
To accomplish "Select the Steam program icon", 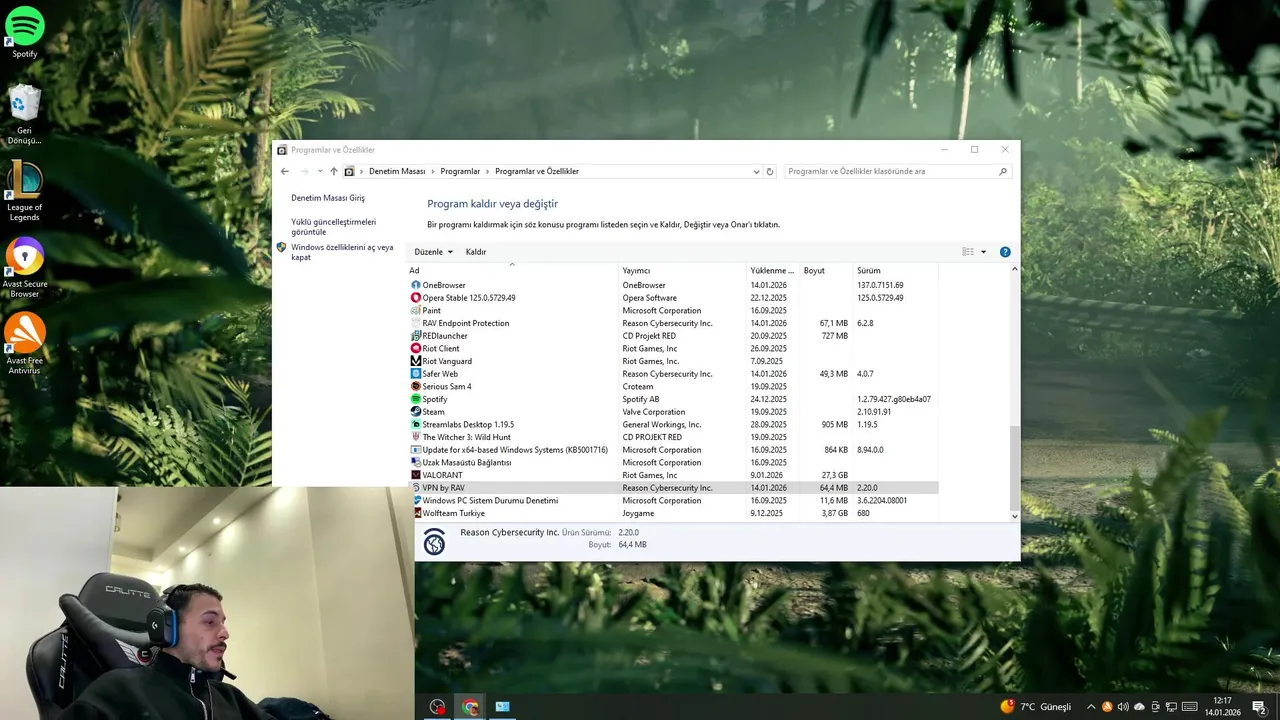I will 416,412.
